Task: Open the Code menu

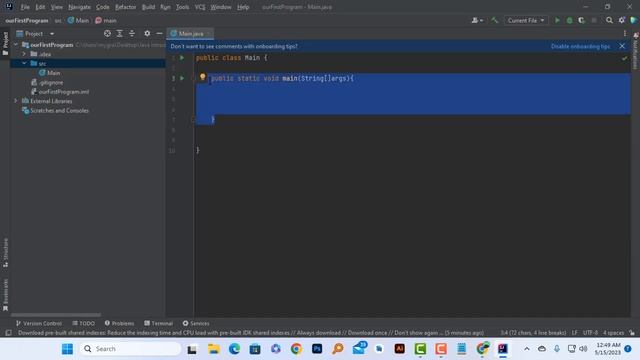Action: (x=102, y=7)
